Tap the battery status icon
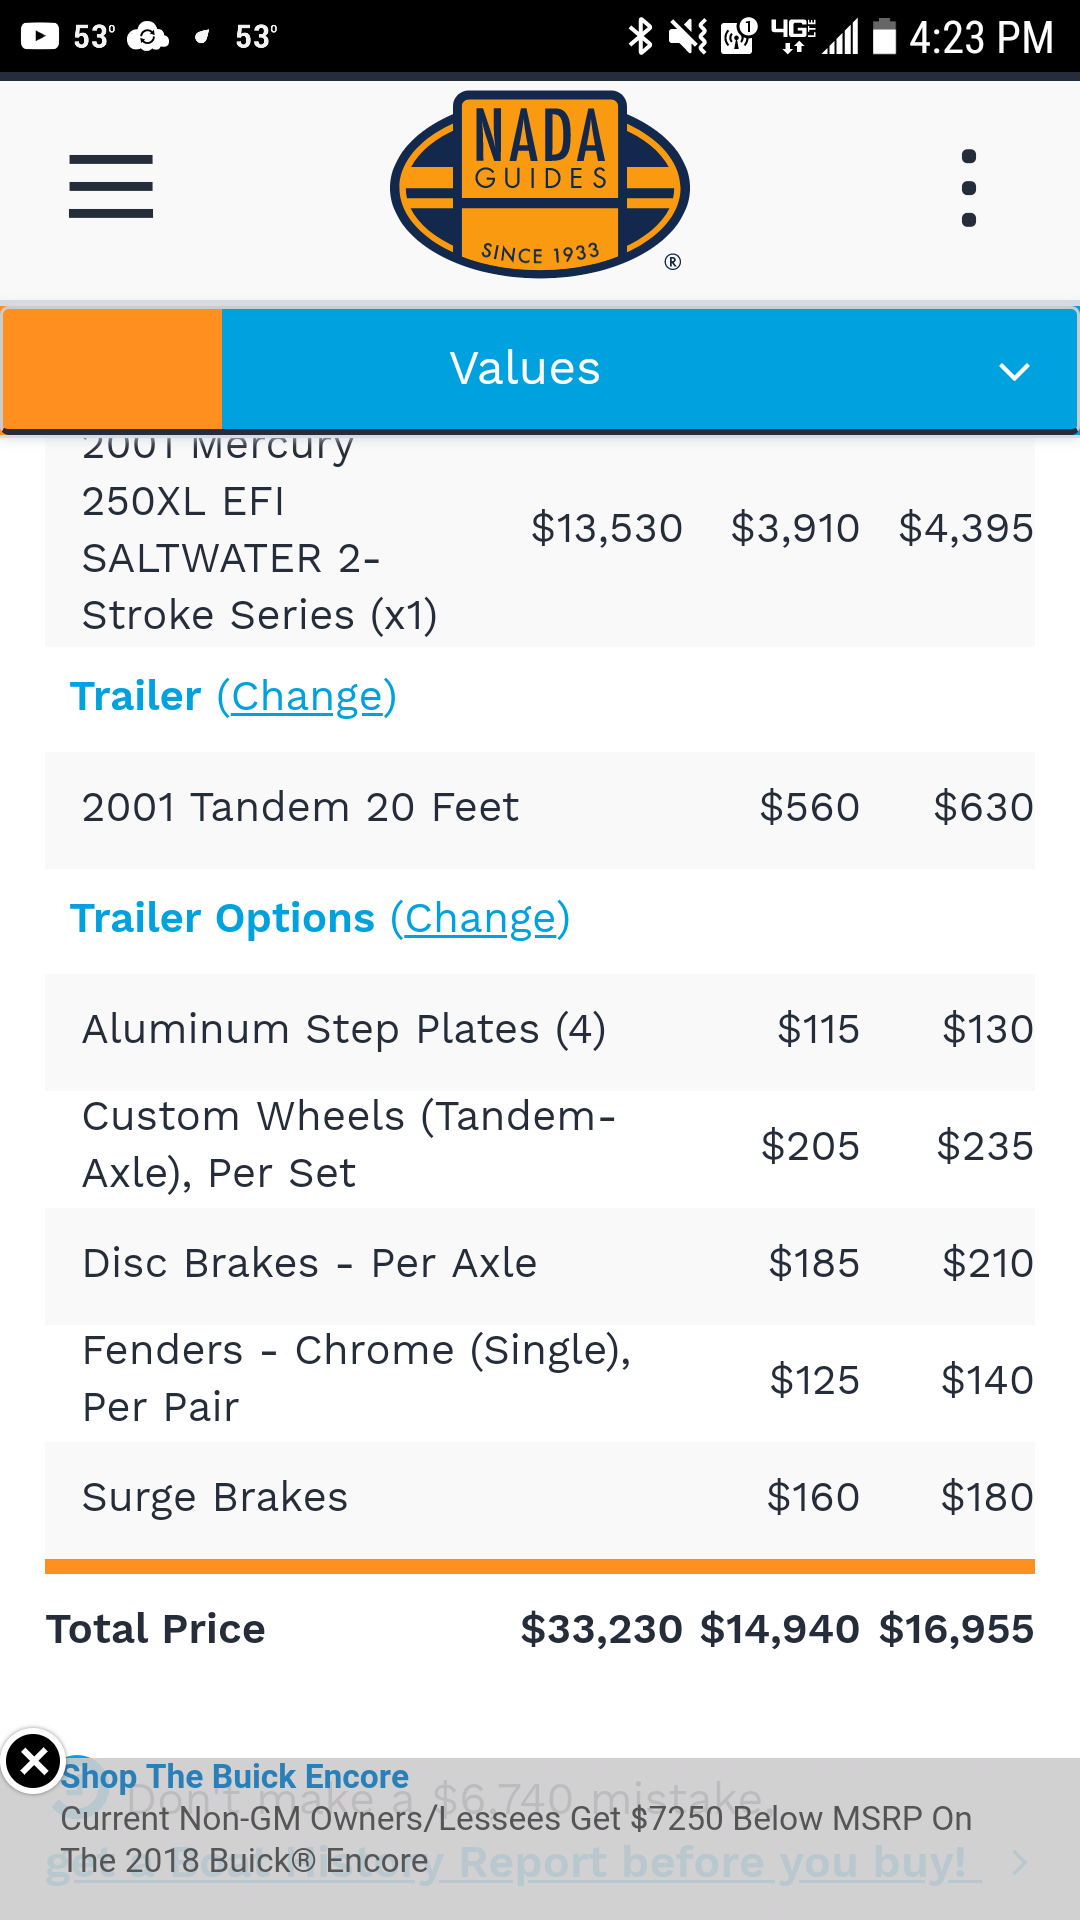The image size is (1080, 1920). click(x=884, y=37)
